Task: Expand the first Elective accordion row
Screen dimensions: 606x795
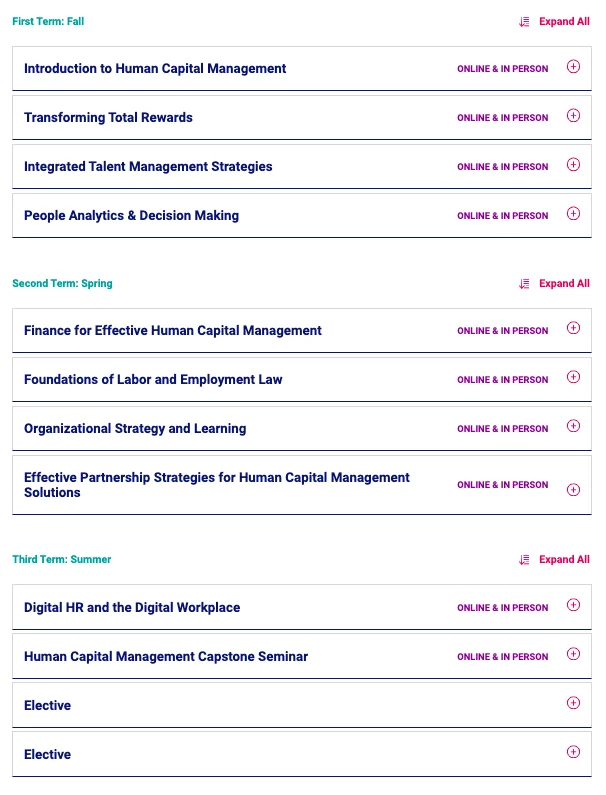Action: tap(573, 704)
